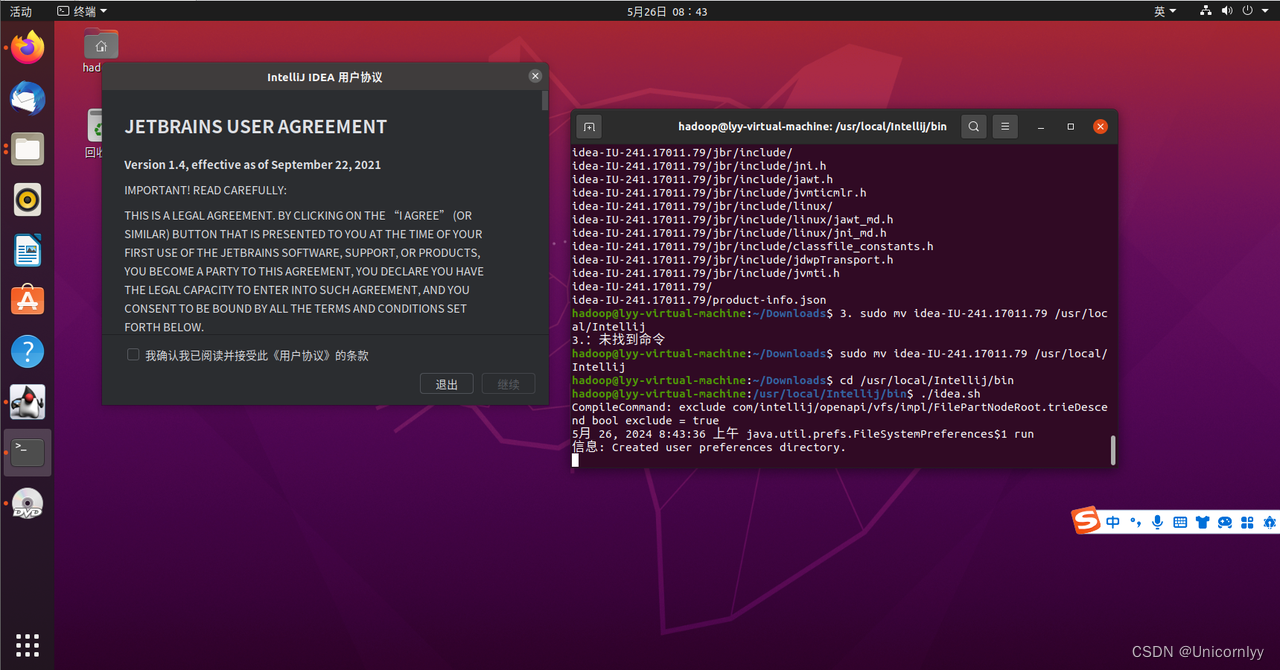Screen dimensions: 1280x670
Task: Click the agreement dialog vertical scrollbar
Action: click(x=545, y=101)
